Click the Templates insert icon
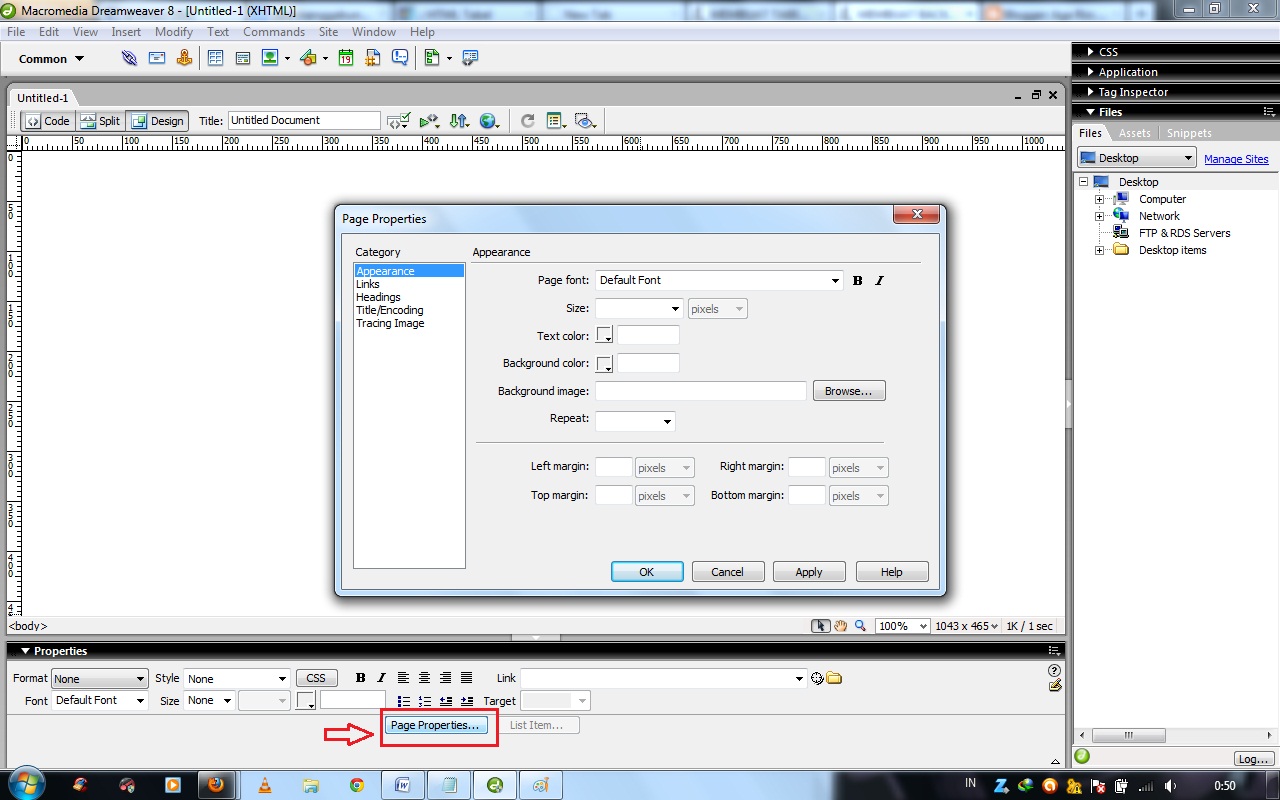1280x800 pixels. [x=432, y=58]
